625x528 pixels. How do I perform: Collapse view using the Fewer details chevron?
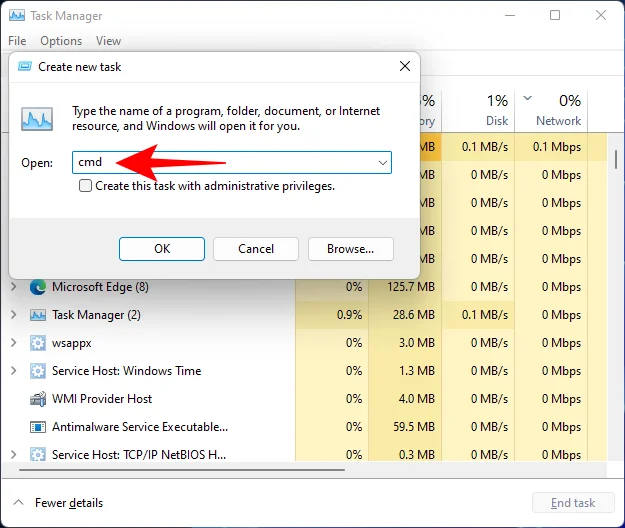(18, 502)
